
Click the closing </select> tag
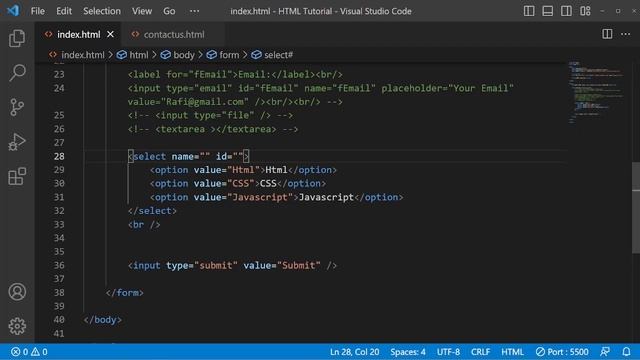point(152,211)
